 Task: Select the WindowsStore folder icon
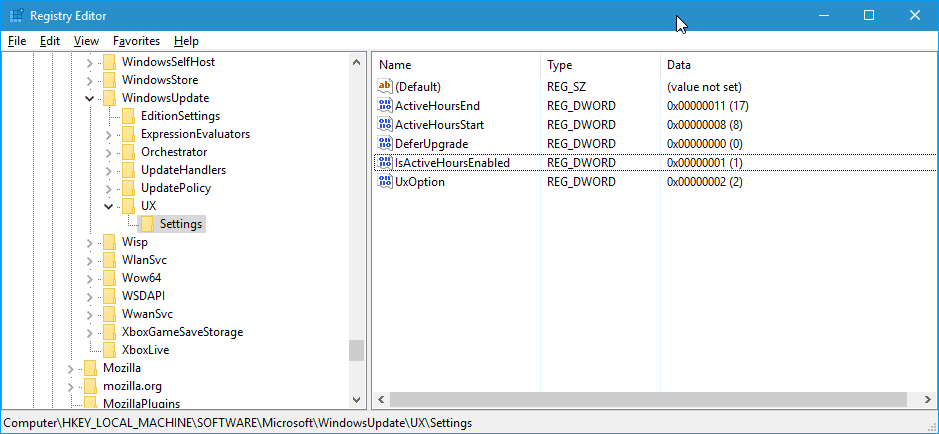point(109,80)
